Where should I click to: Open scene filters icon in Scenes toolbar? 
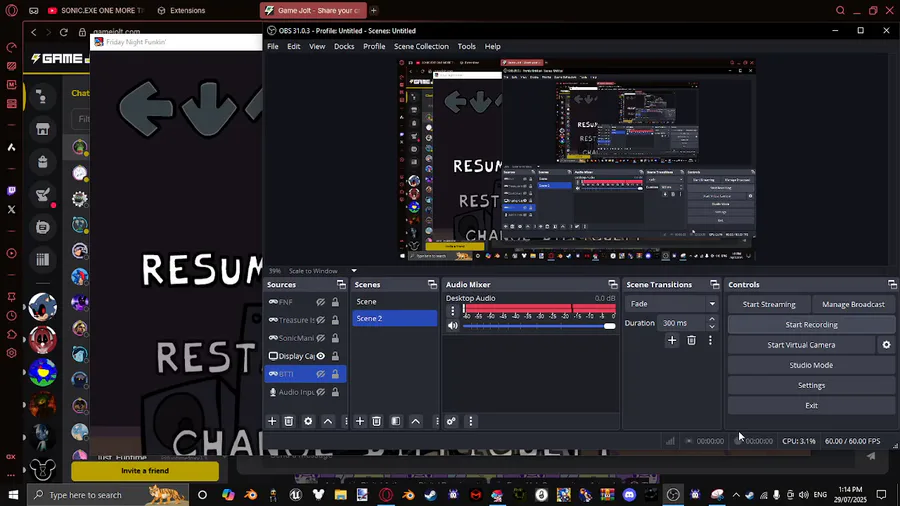(x=396, y=422)
